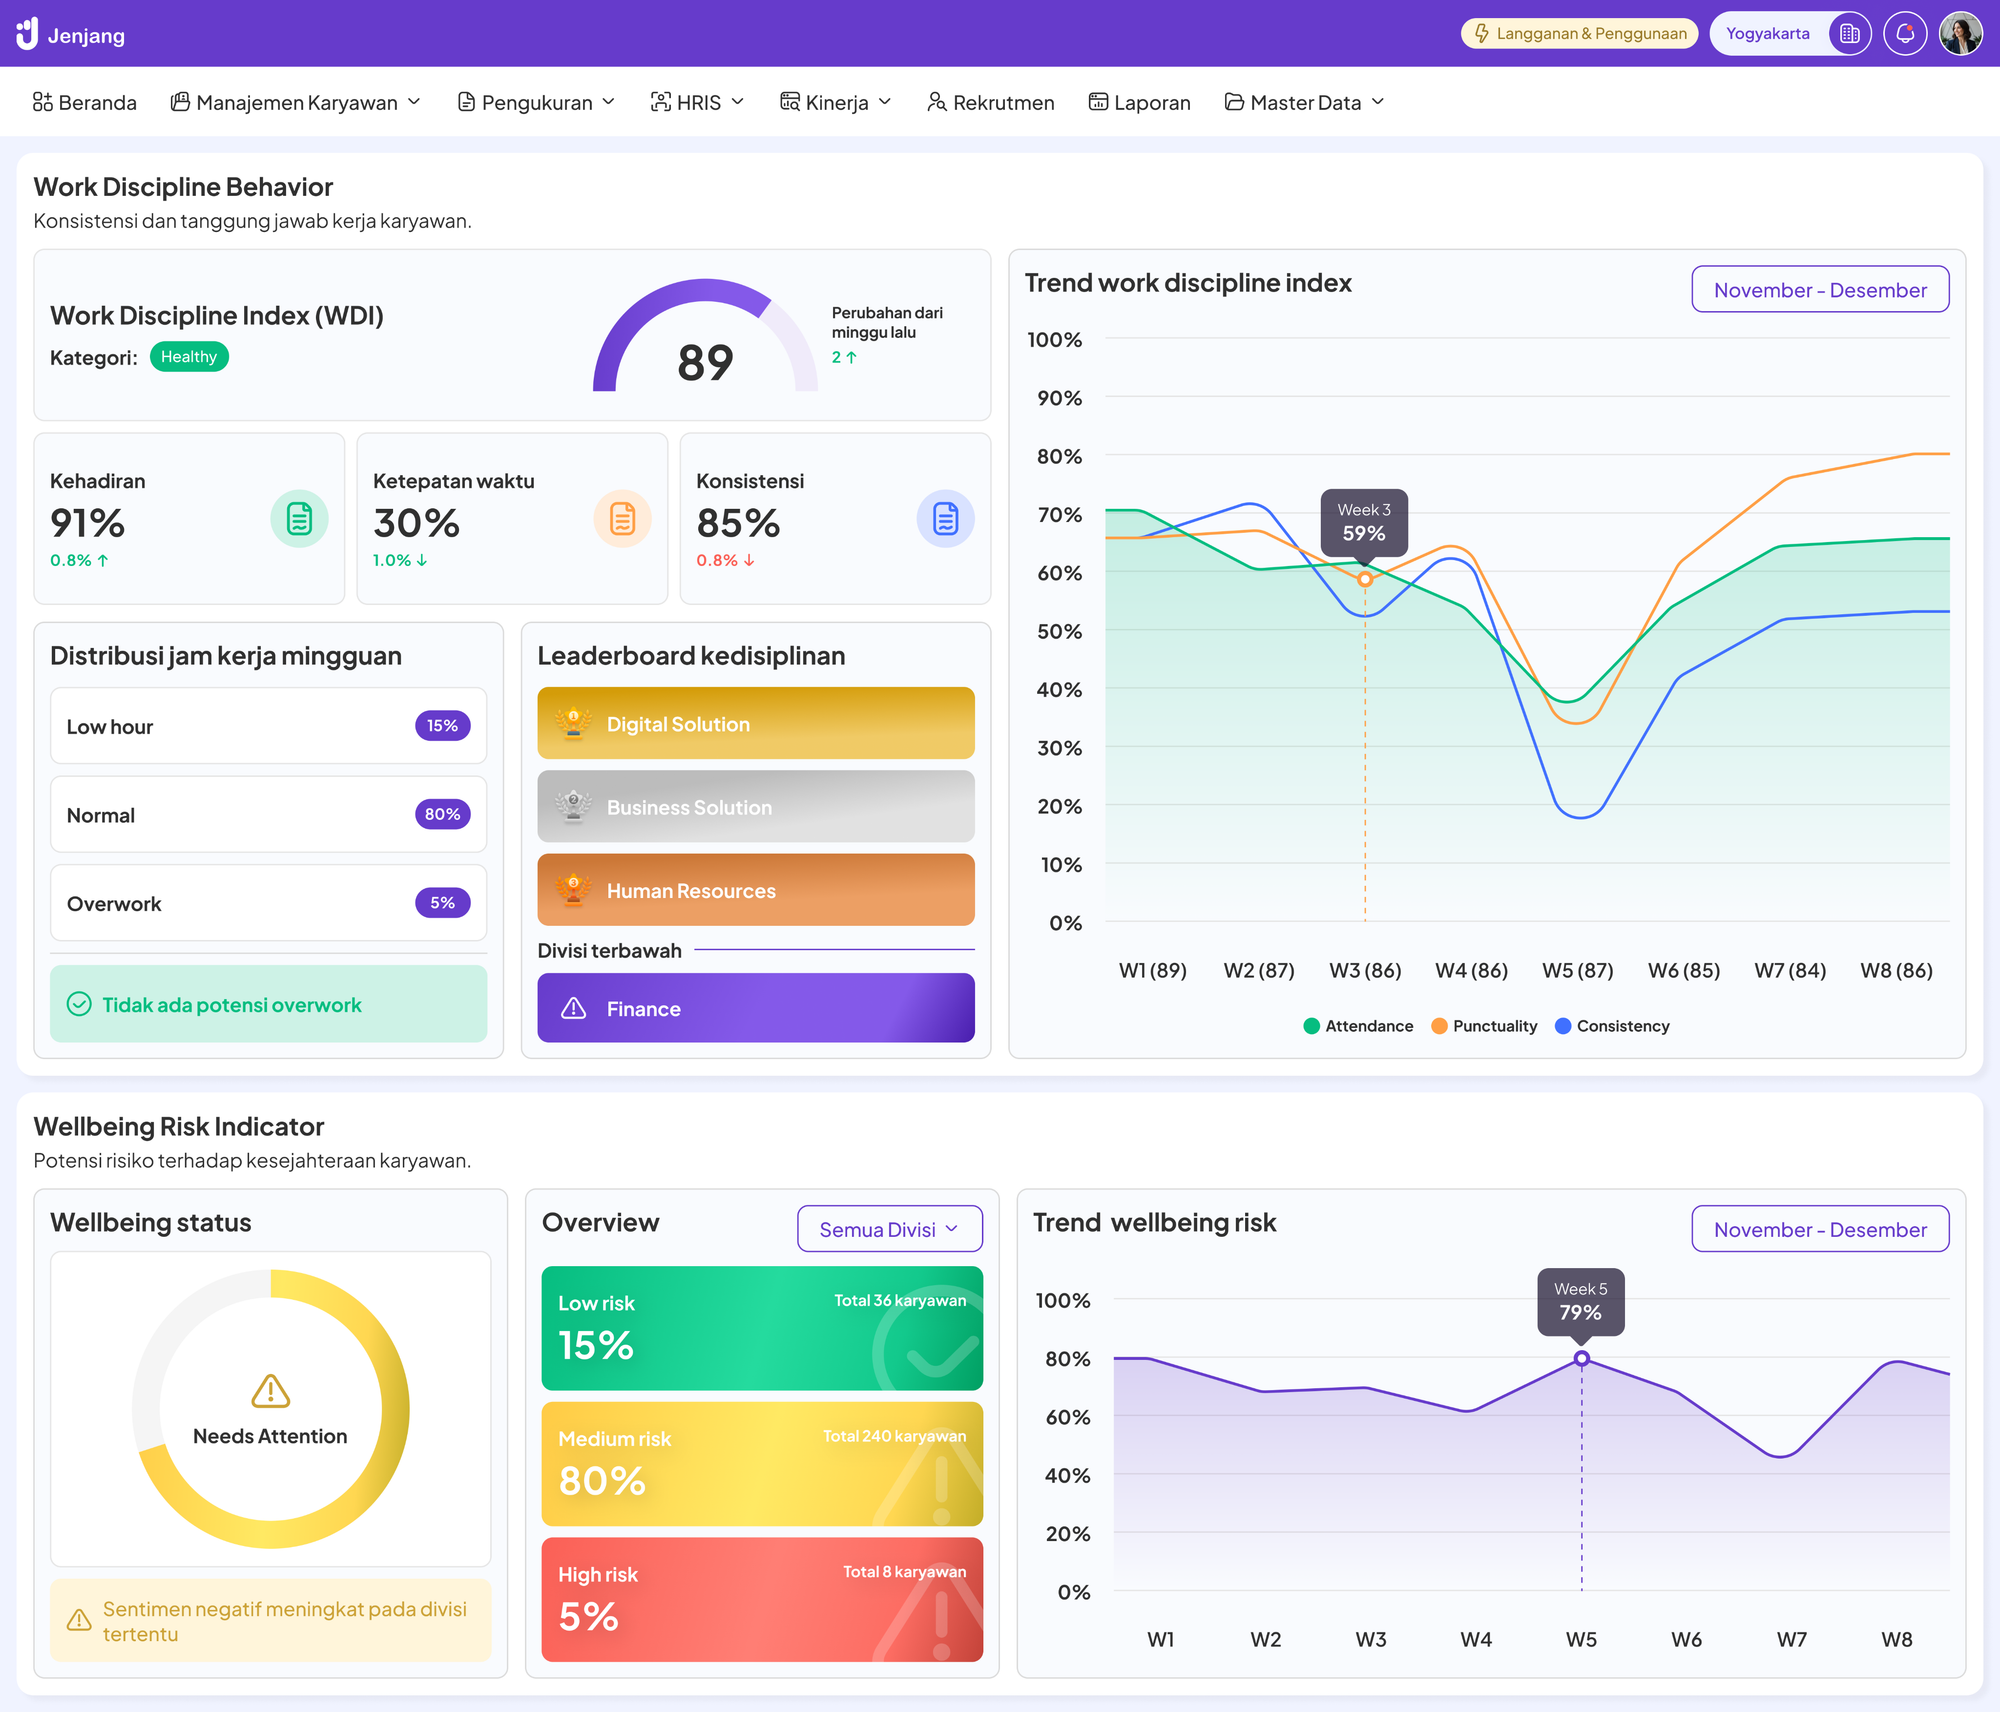Click the gold trophy icon on Digital Solution
The width and height of the screenshot is (2000, 1712).
coord(574,723)
